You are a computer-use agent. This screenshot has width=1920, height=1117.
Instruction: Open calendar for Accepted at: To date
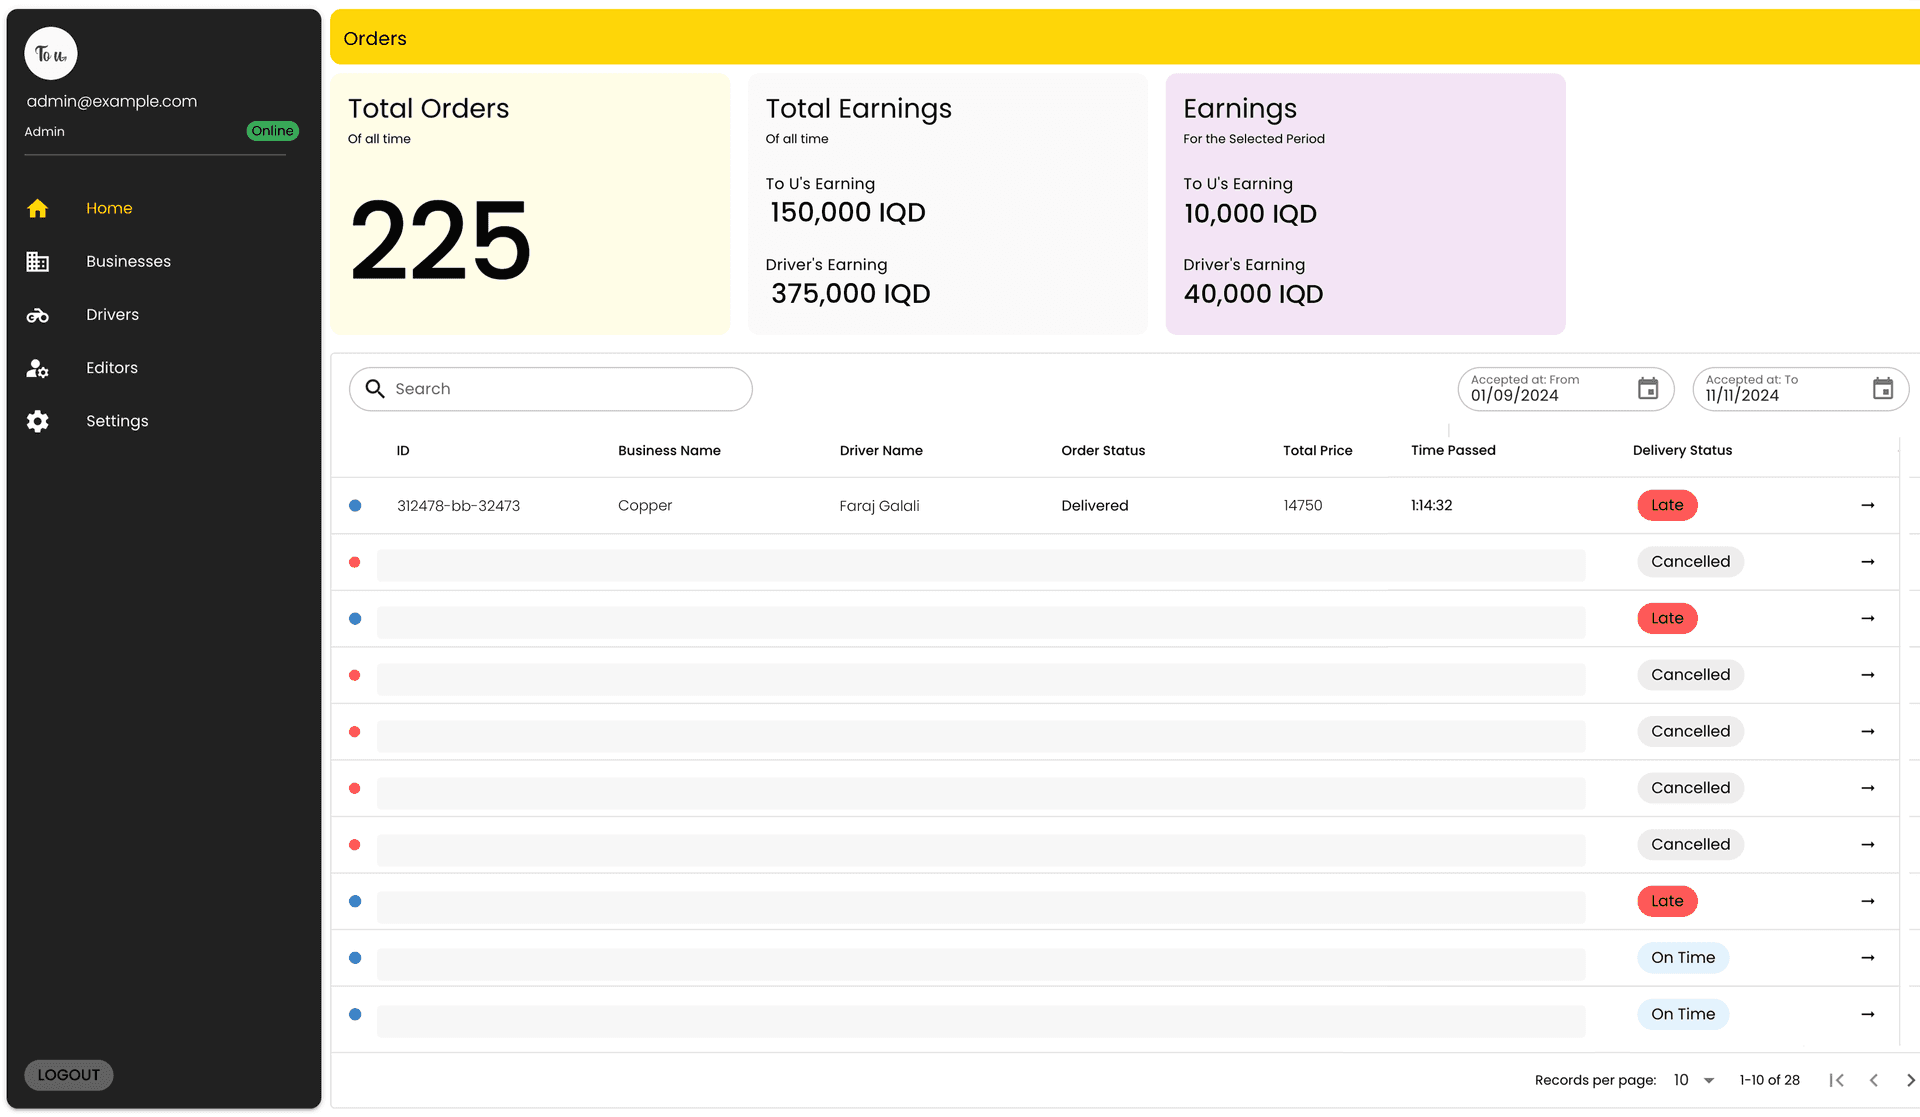point(1882,389)
